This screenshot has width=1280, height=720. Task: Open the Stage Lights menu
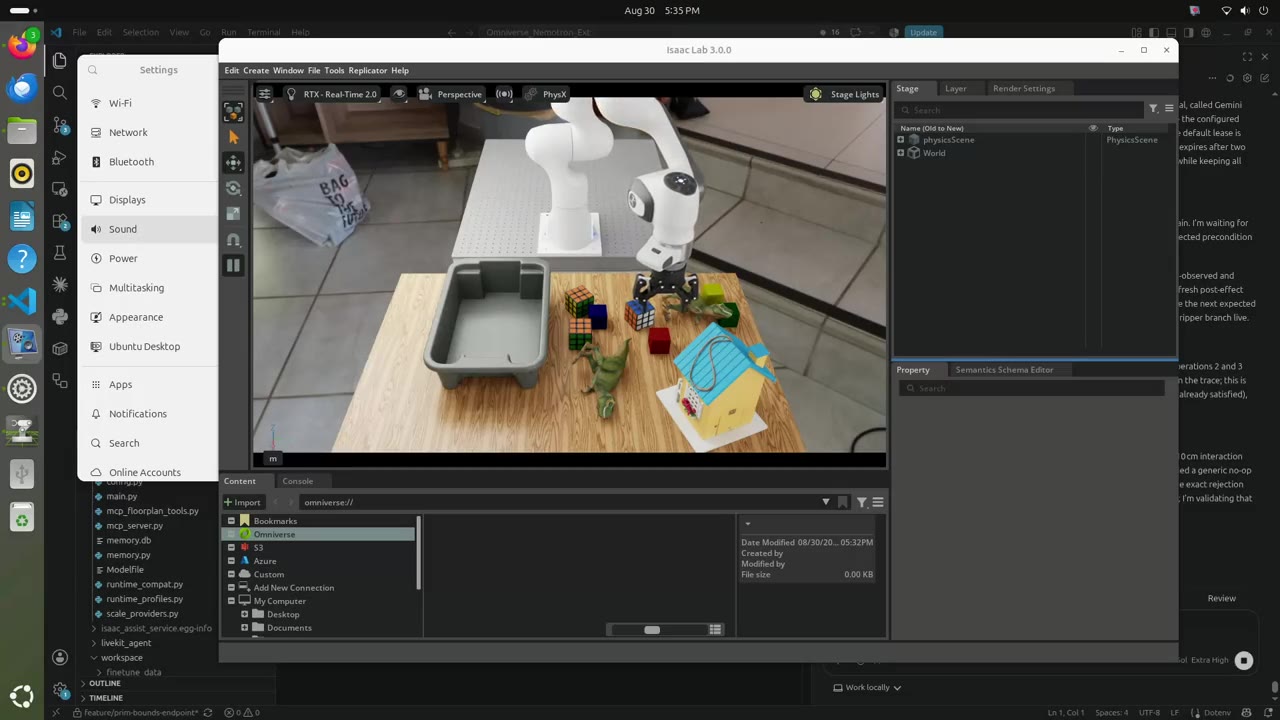point(845,94)
